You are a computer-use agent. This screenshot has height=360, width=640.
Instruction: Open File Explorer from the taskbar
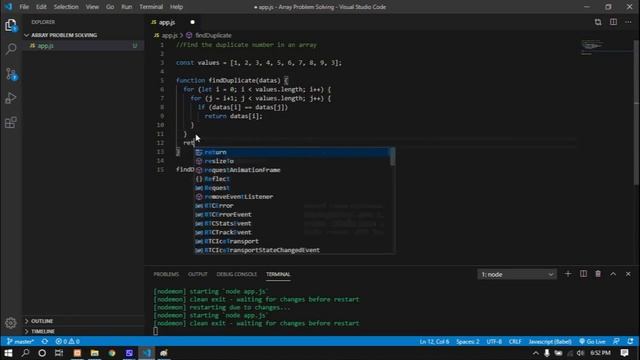click(x=95, y=353)
